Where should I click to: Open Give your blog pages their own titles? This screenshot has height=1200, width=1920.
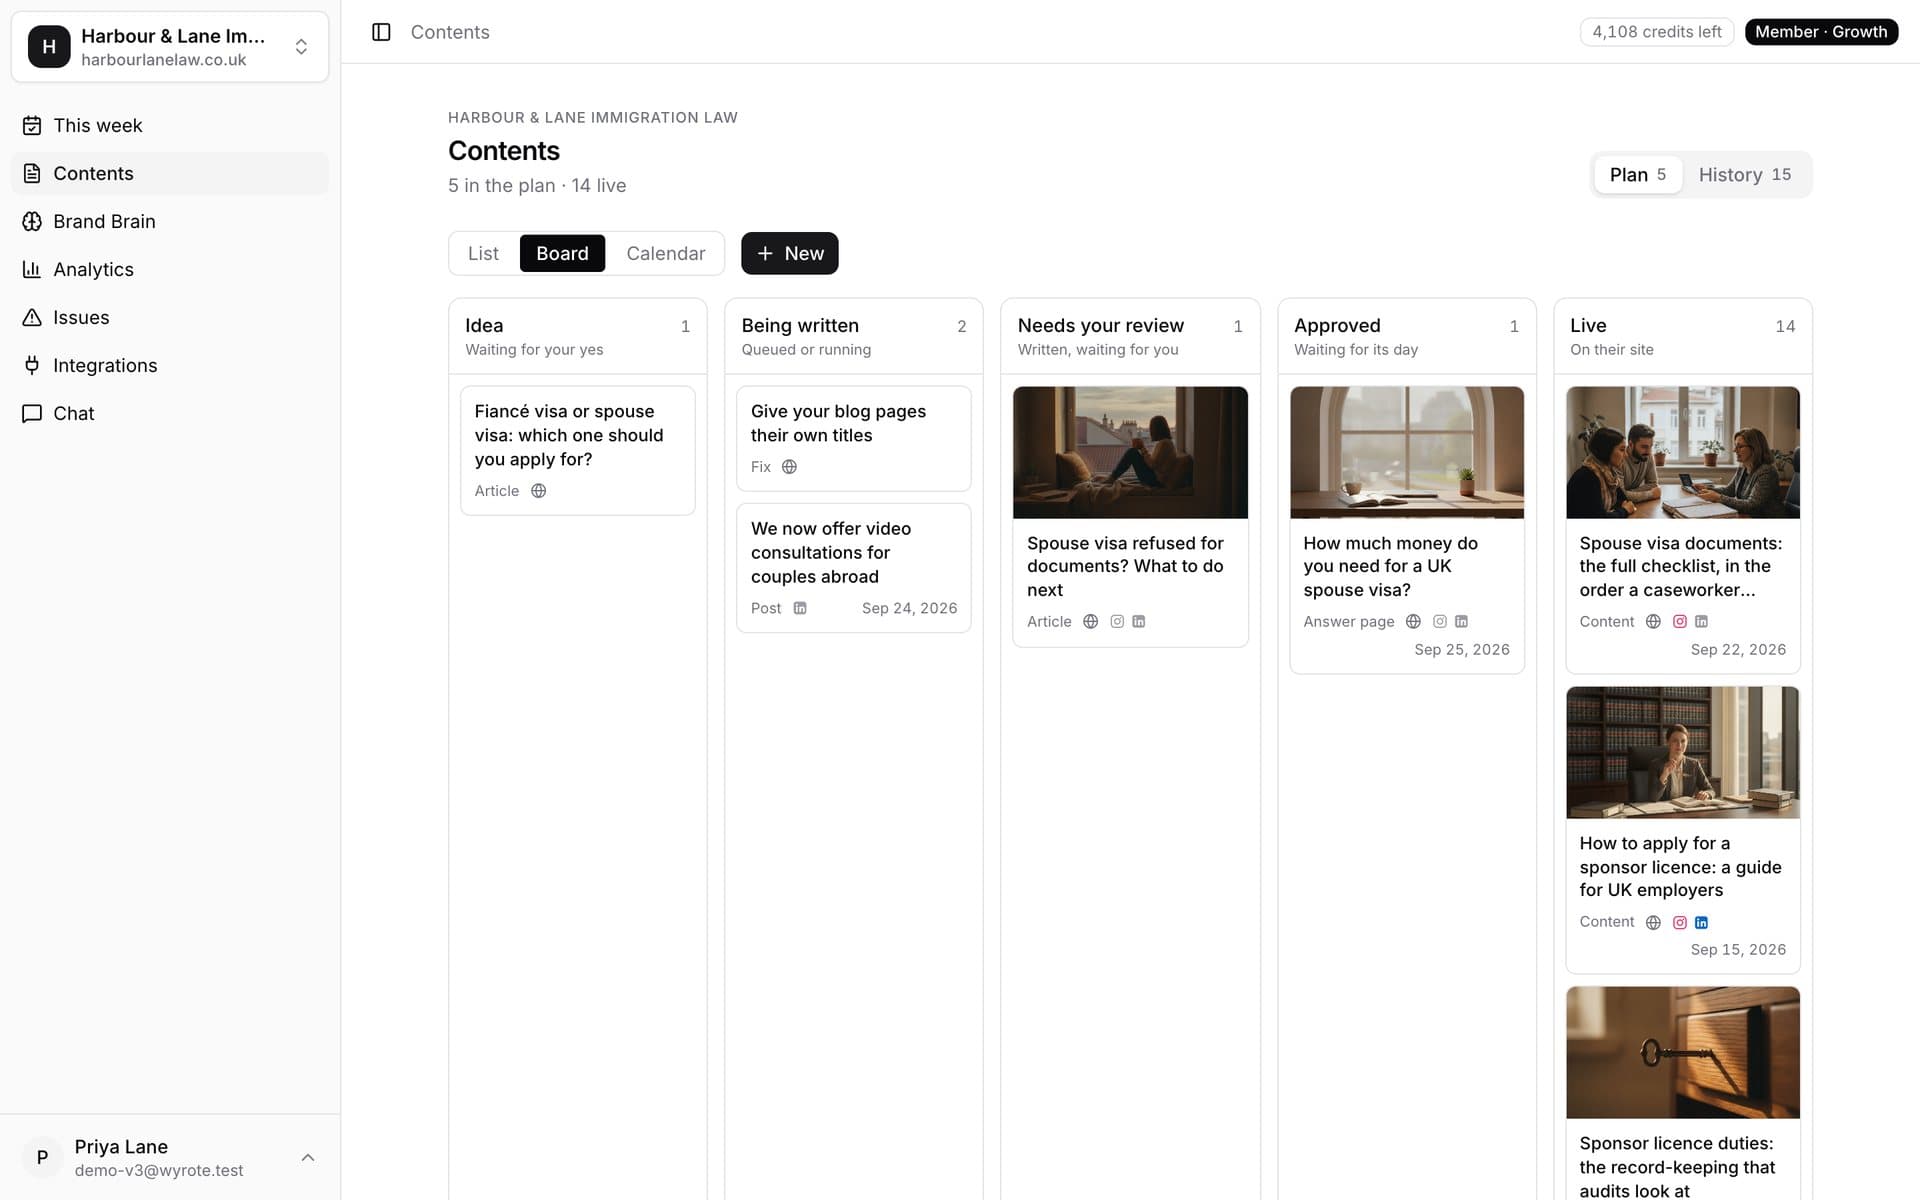(x=854, y=439)
